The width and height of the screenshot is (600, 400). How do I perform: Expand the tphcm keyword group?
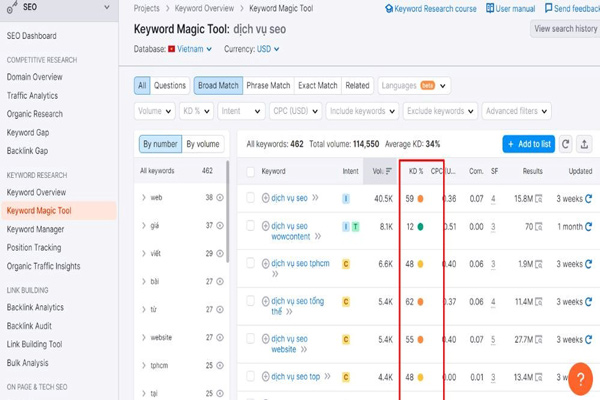coord(144,366)
